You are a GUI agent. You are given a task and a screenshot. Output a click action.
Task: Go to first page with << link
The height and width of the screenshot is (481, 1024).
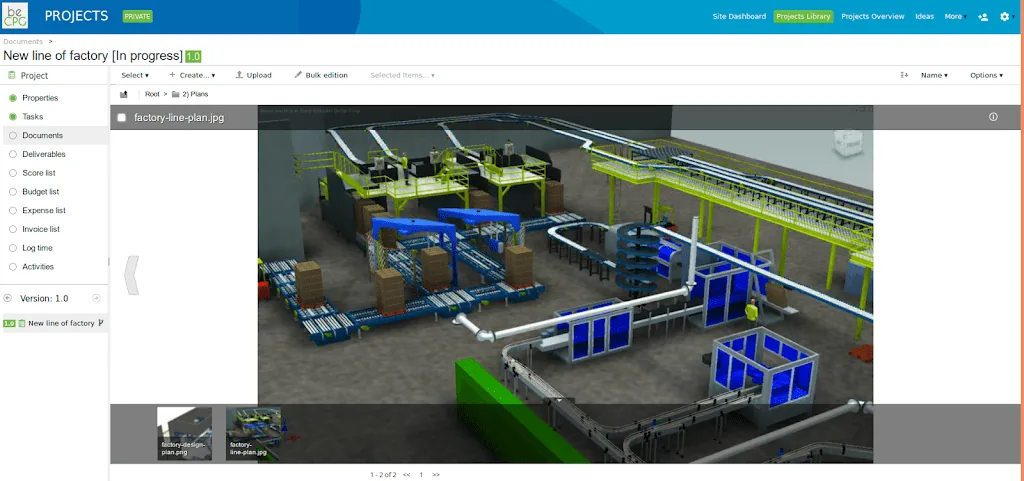click(x=406, y=474)
